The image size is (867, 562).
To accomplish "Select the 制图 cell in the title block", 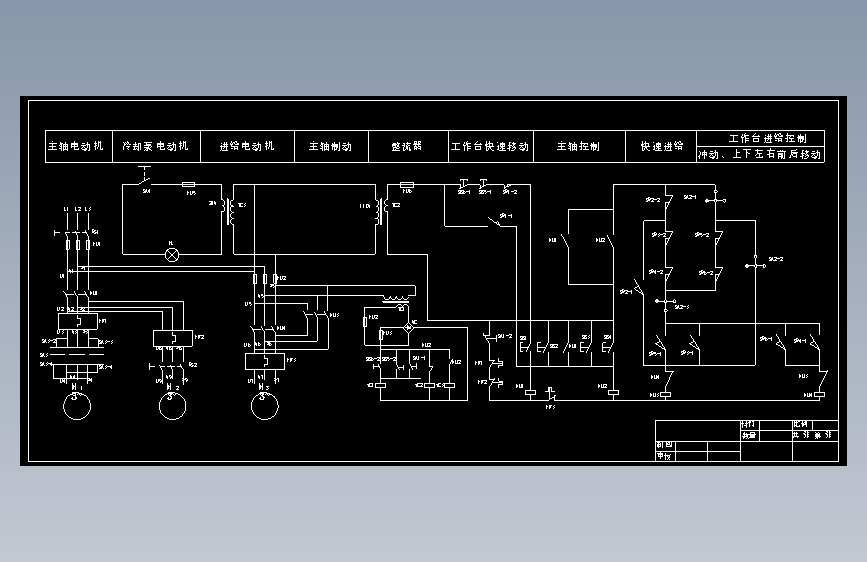I will 665,445.
